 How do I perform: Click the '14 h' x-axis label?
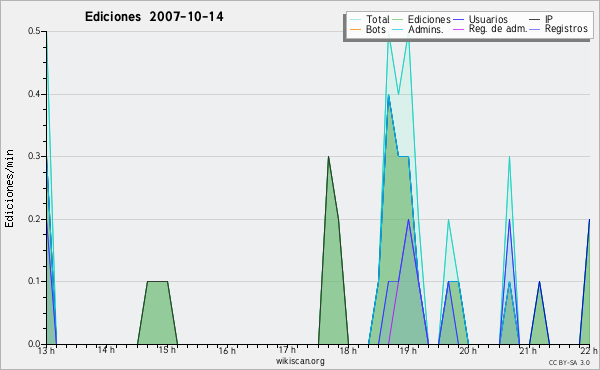coord(106,350)
